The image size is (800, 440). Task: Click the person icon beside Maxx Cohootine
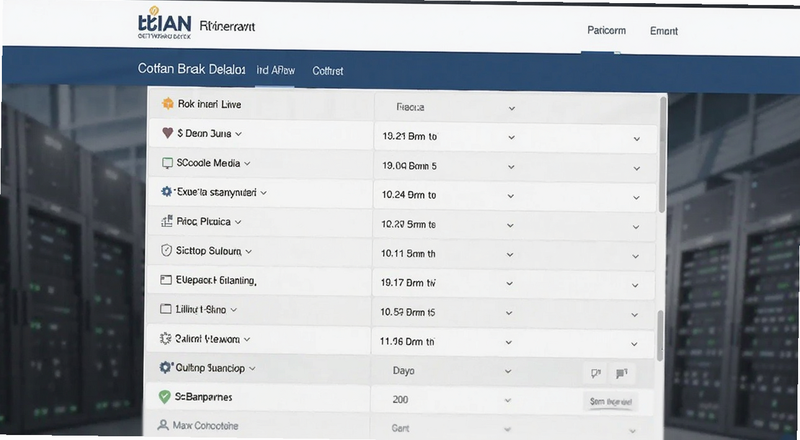[x=163, y=425]
